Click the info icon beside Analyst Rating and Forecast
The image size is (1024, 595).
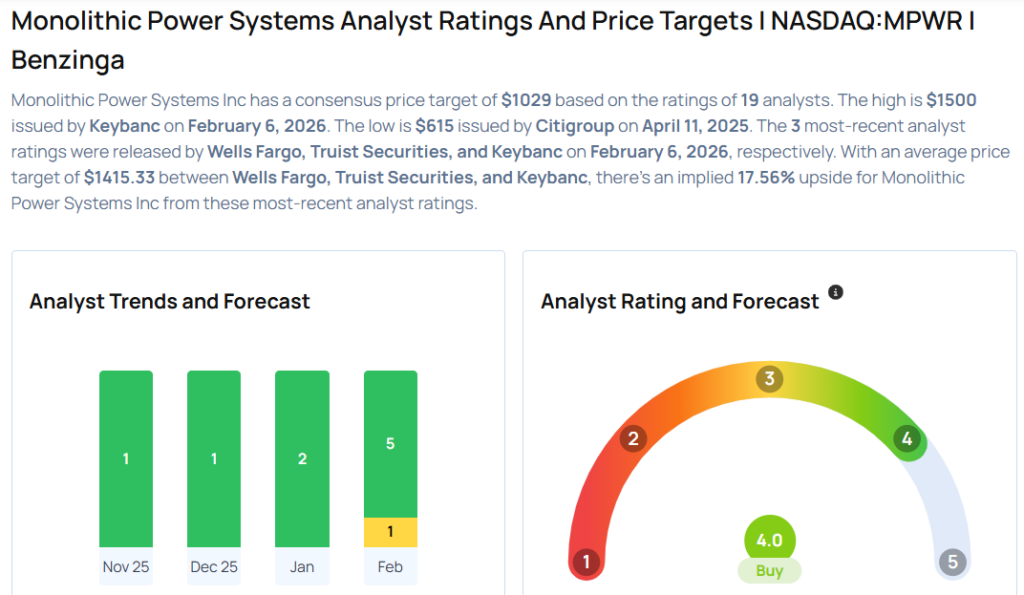(836, 292)
